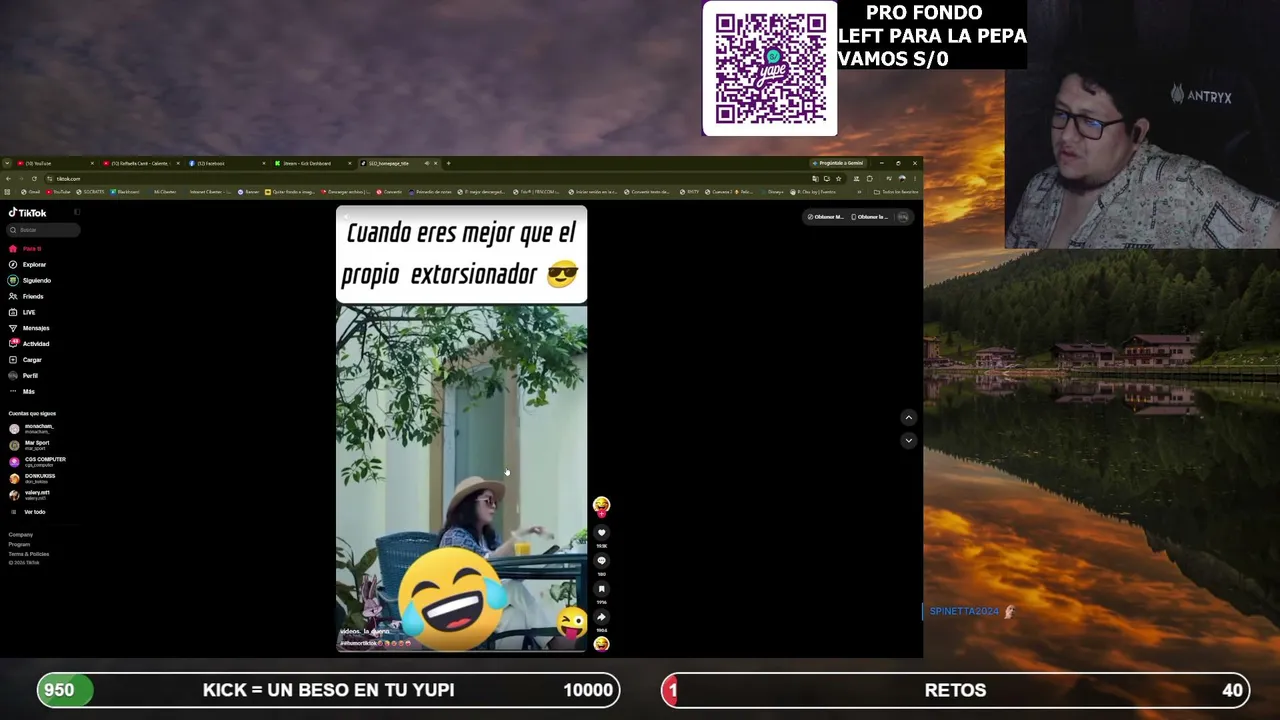Switch to the first YouTube tab
Viewport: 1280px width, 720px height.
coord(55,163)
